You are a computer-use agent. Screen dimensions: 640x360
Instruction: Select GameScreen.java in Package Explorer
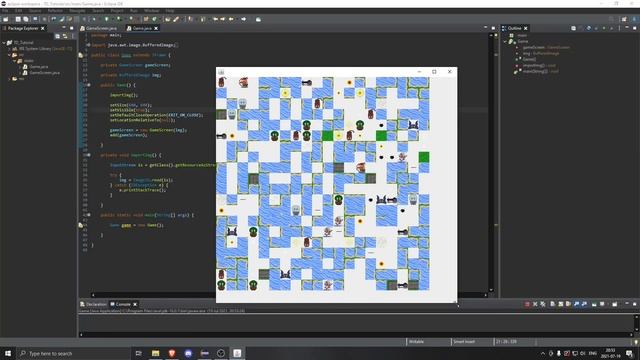tap(44, 73)
